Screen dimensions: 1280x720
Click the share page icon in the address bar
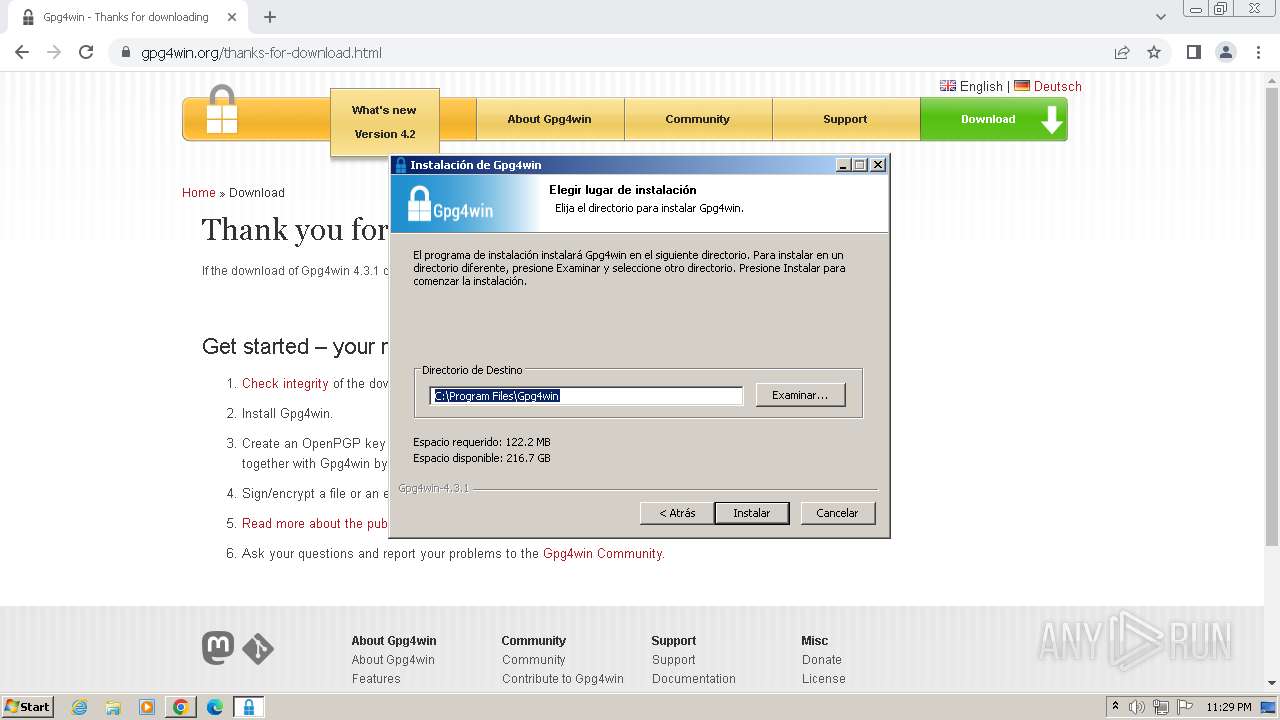coord(1122,53)
